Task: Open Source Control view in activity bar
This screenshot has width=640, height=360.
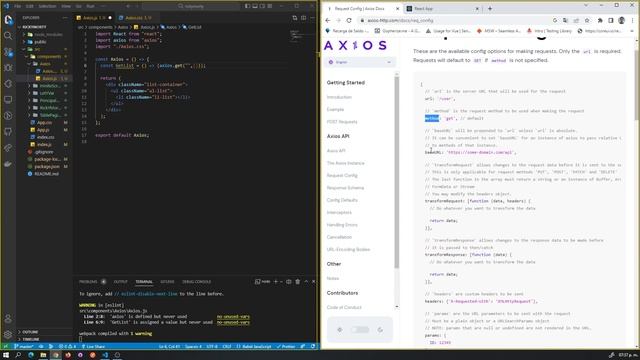Action: point(8,52)
